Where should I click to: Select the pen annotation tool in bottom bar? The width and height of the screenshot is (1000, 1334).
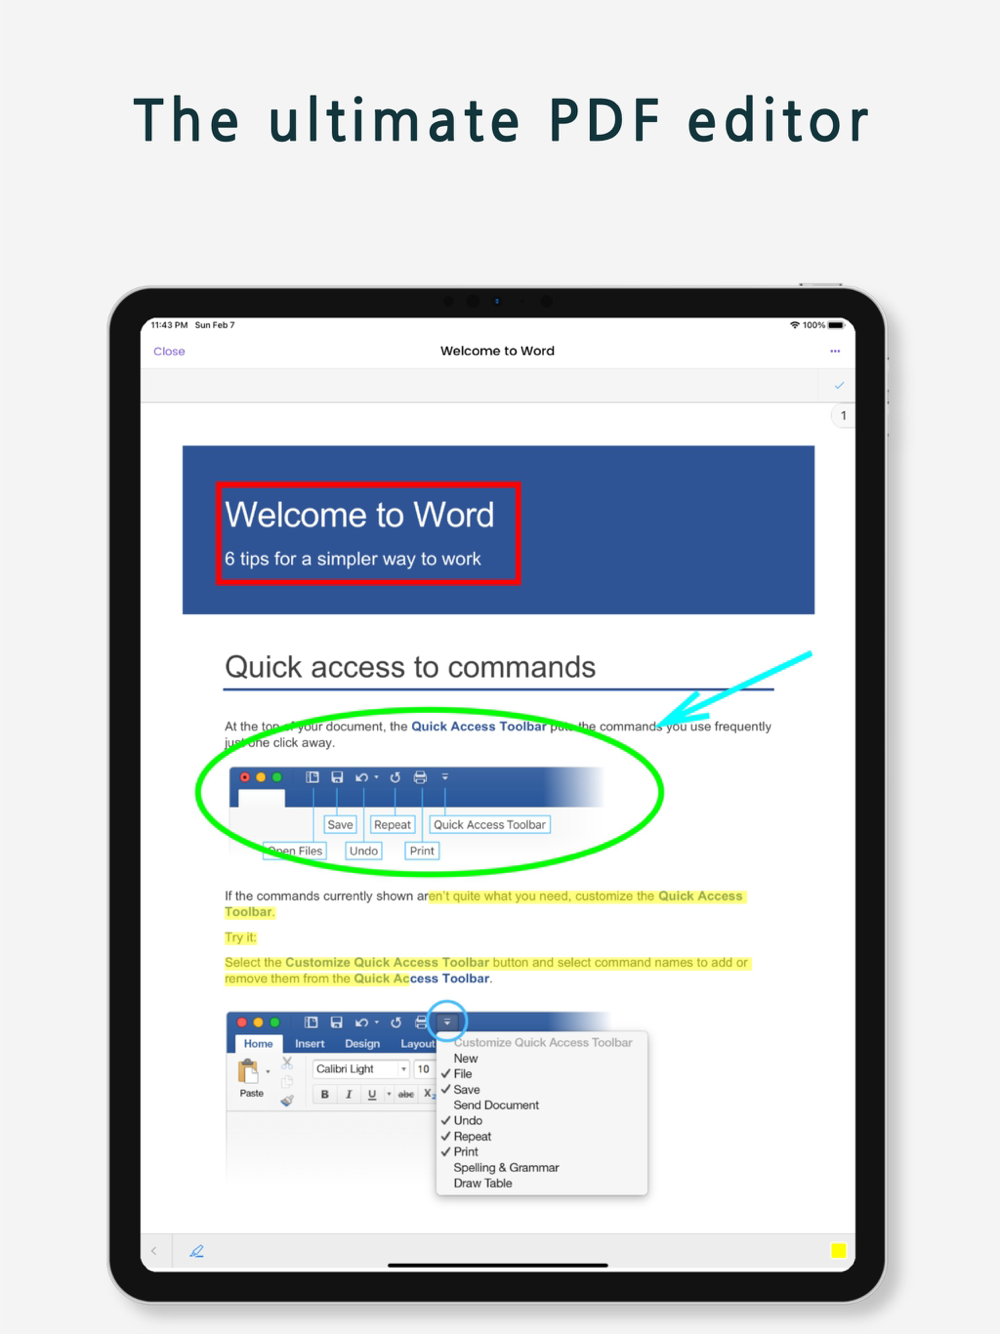click(197, 1251)
